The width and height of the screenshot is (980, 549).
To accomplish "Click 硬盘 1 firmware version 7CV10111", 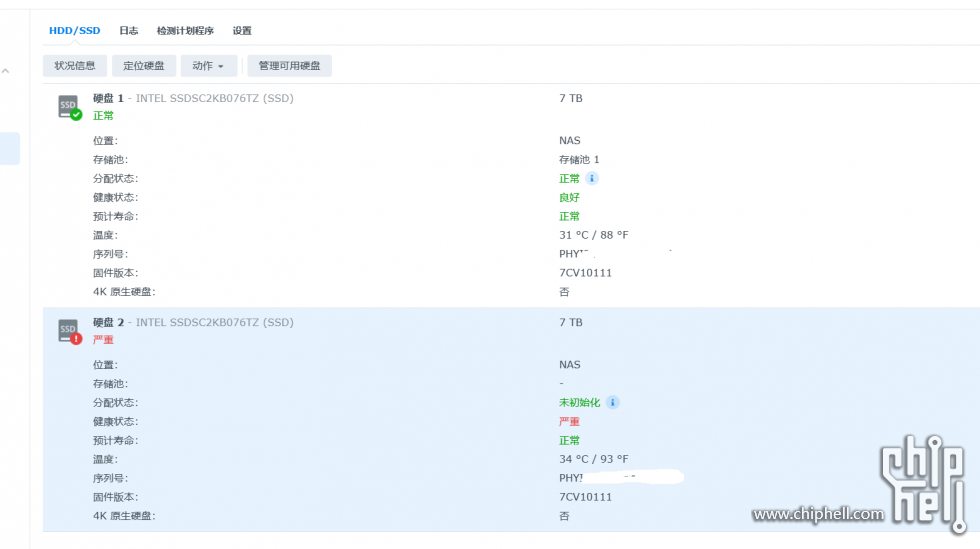I will point(586,273).
